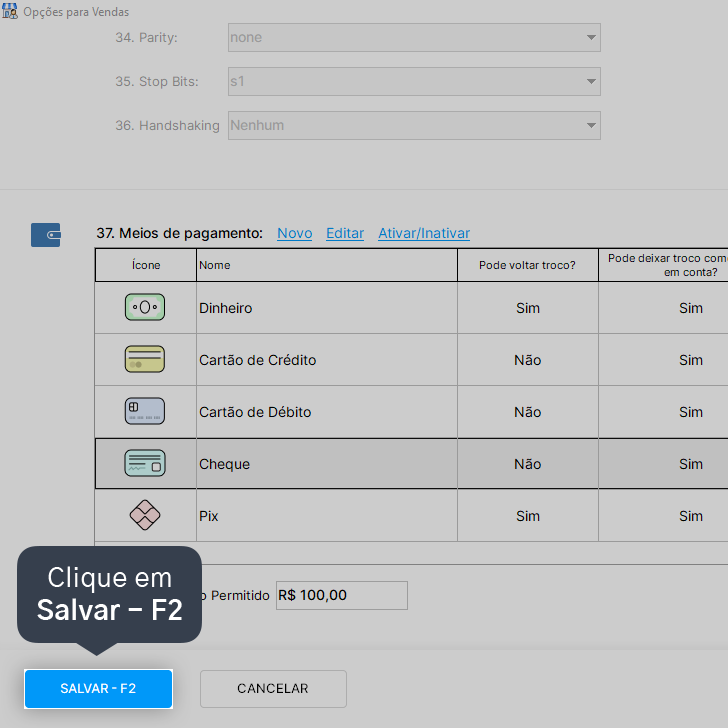Click the Editar link

point(344,233)
